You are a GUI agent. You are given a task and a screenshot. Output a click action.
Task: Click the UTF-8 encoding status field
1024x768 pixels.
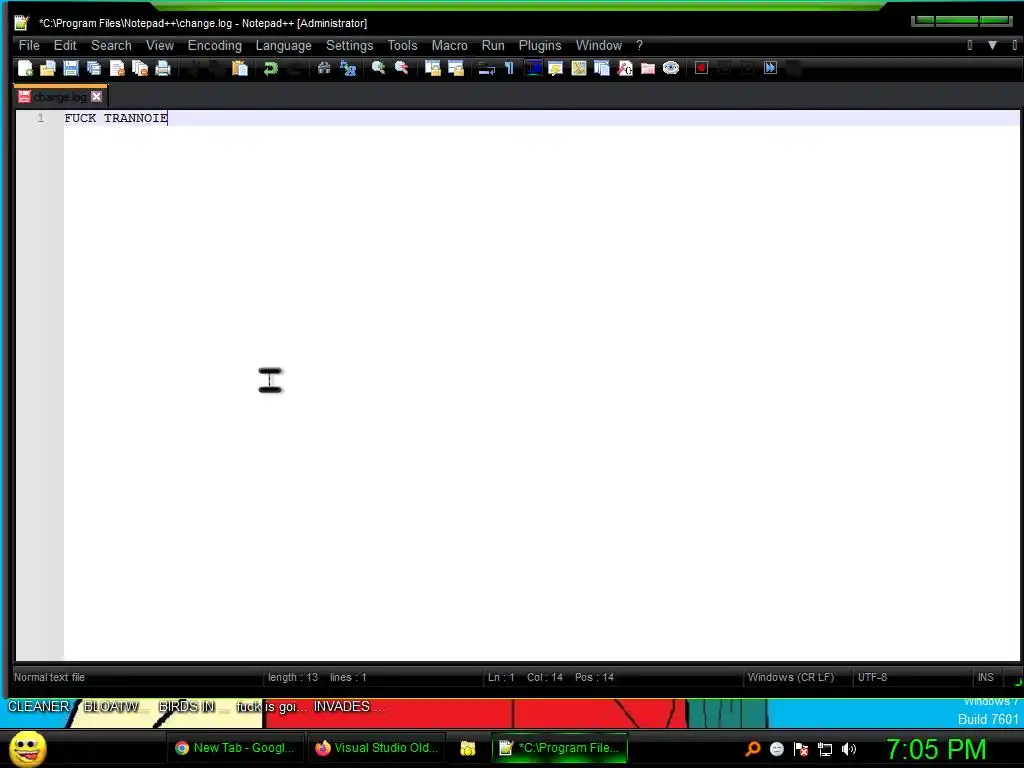pyautogui.click(x=872, y=677)
